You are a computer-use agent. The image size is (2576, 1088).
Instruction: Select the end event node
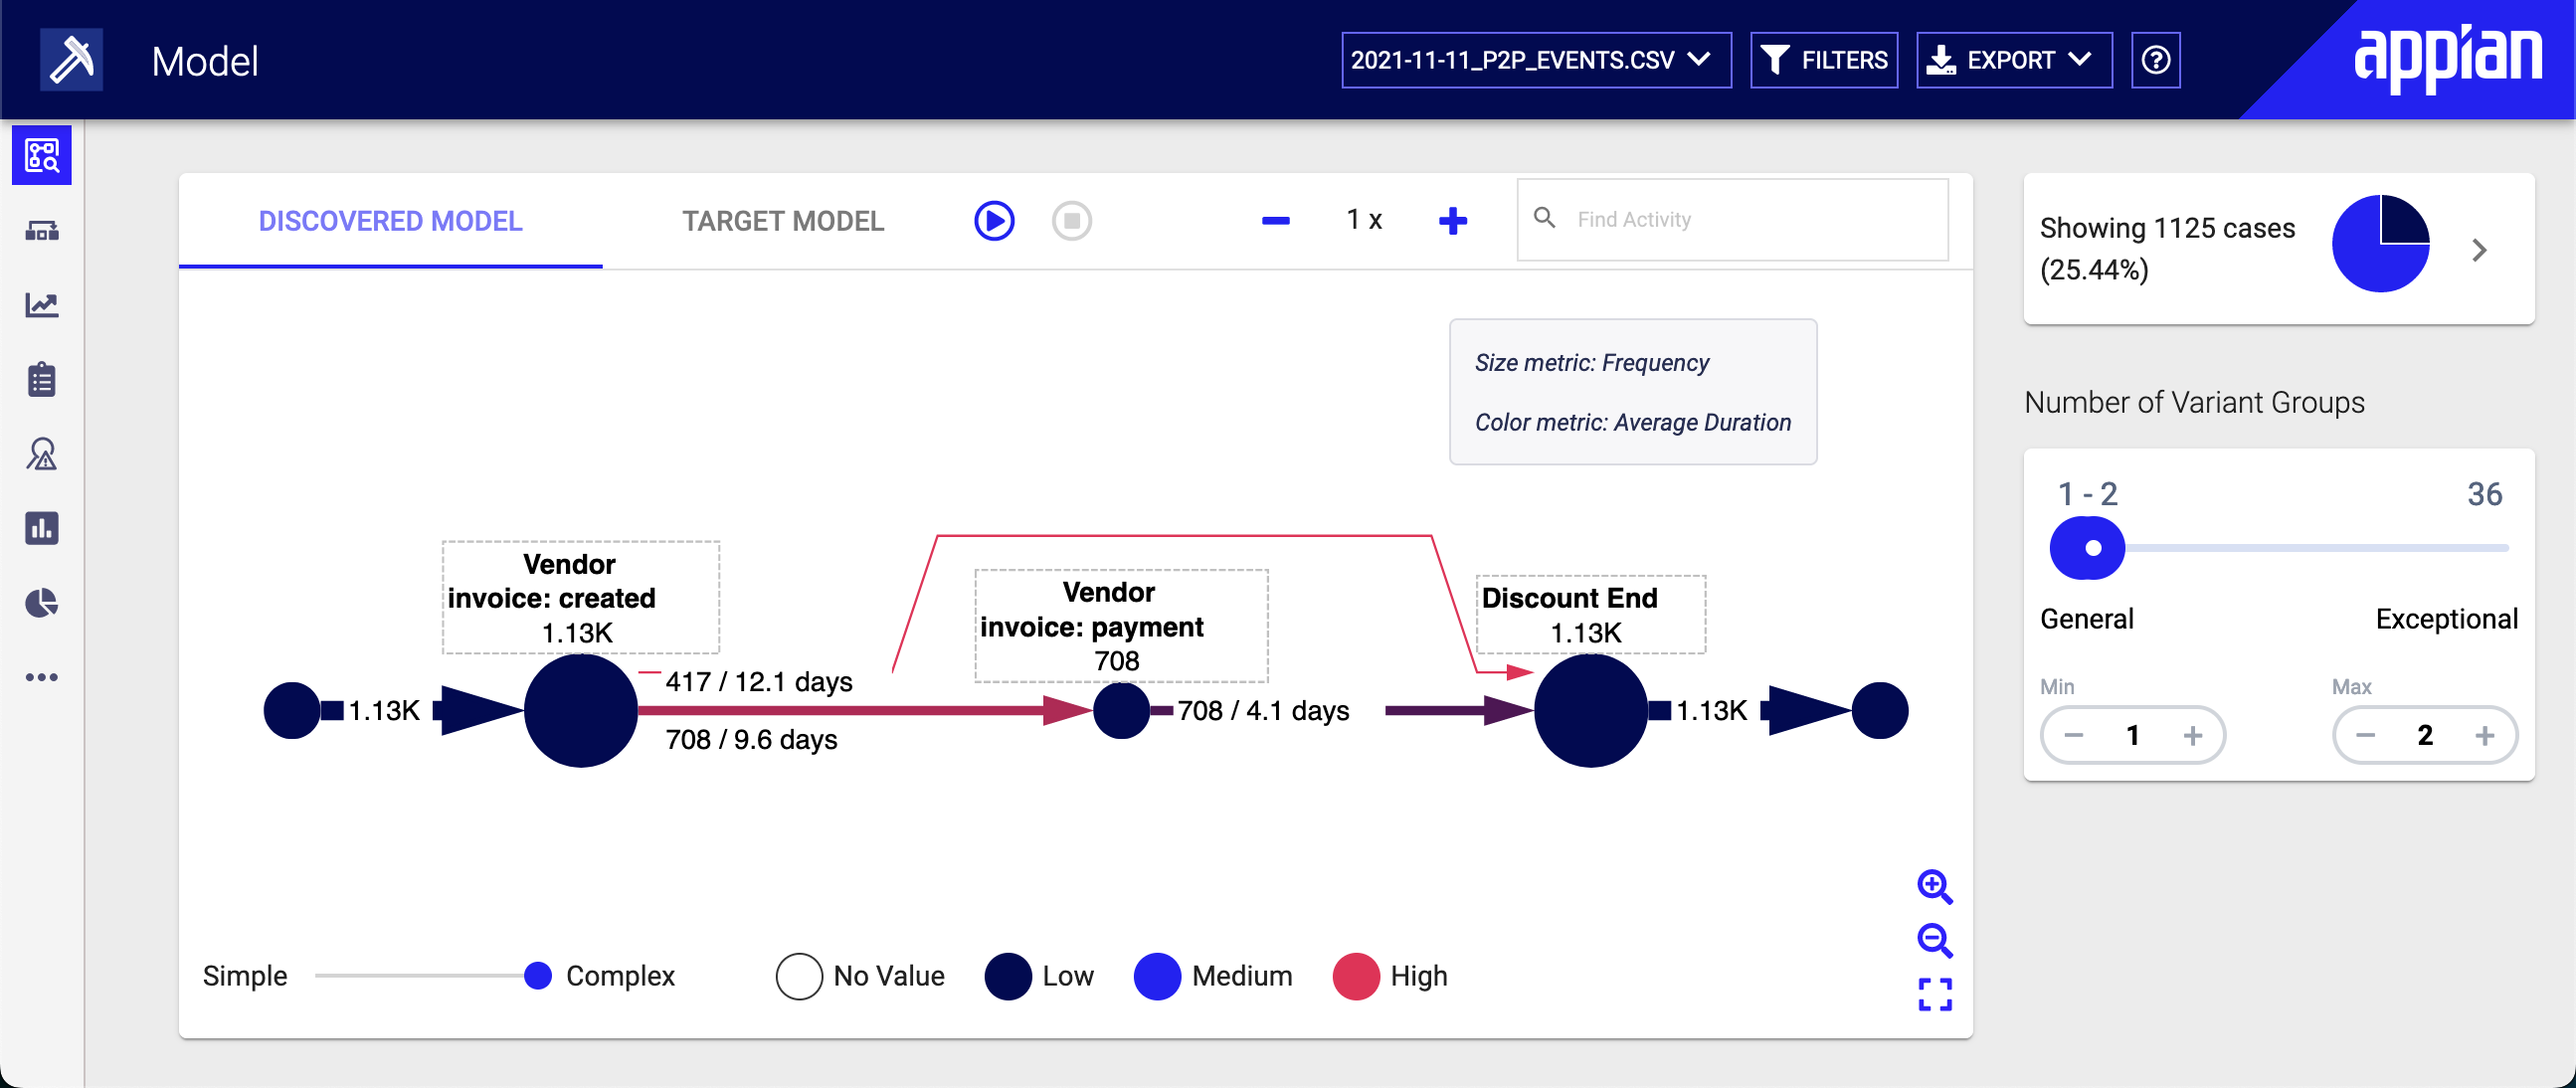point(1880,711)
